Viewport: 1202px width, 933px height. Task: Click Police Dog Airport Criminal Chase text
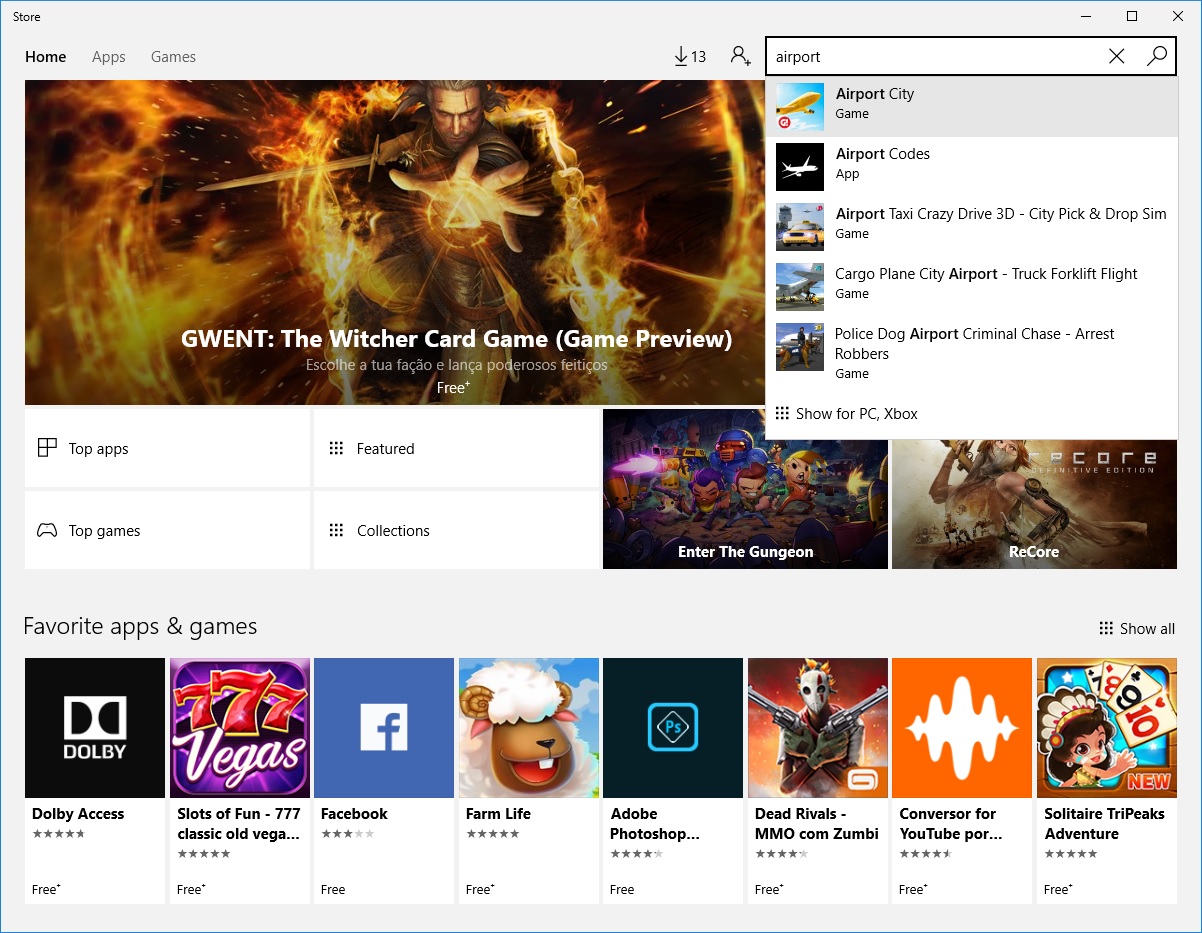click(975, 344)
